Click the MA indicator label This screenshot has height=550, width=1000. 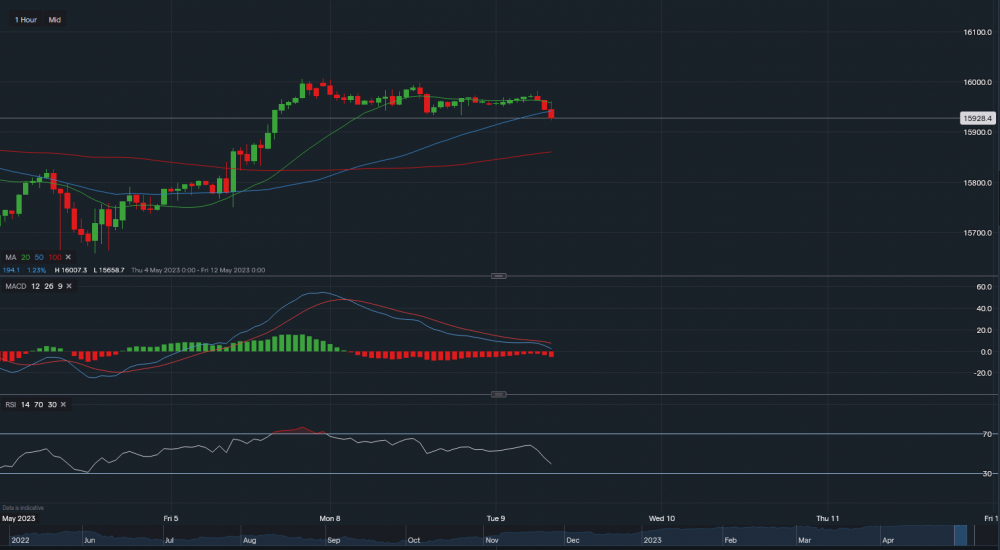pyautogui.click(x=10, y=257)
